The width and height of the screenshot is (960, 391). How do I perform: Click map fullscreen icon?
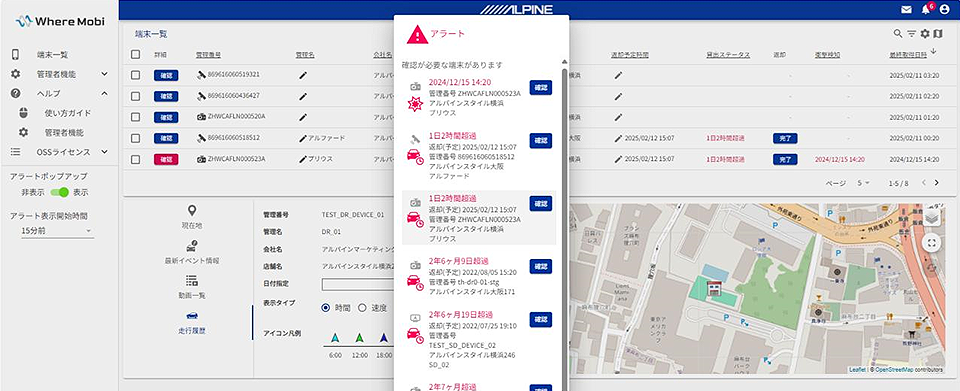pyautogui.click(x=931, y=243)
